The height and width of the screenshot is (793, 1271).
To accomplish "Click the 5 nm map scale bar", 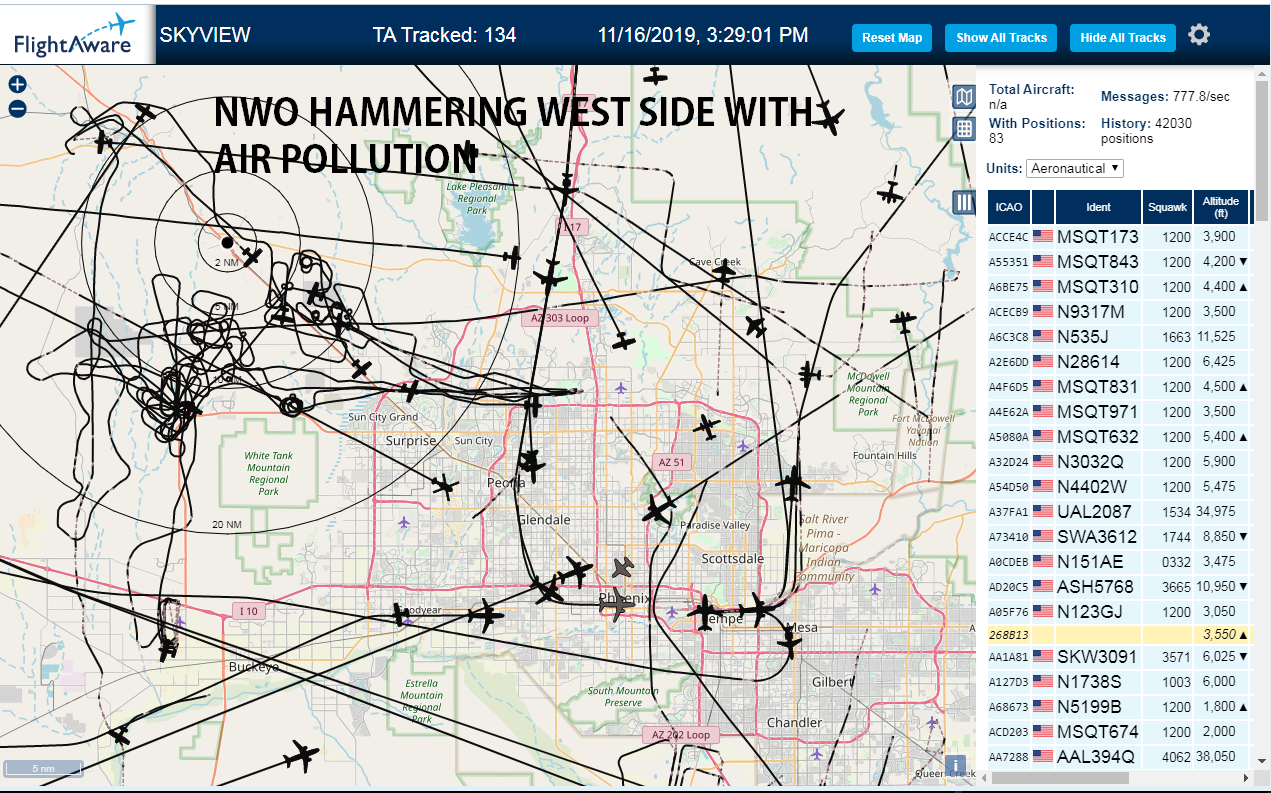I will (x=42, y=768).
